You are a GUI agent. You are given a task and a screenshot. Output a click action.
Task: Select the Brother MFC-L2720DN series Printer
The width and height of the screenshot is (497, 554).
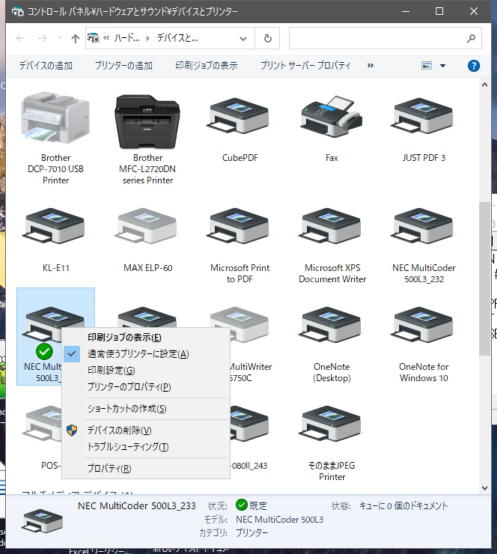click(x=147, y=121)
